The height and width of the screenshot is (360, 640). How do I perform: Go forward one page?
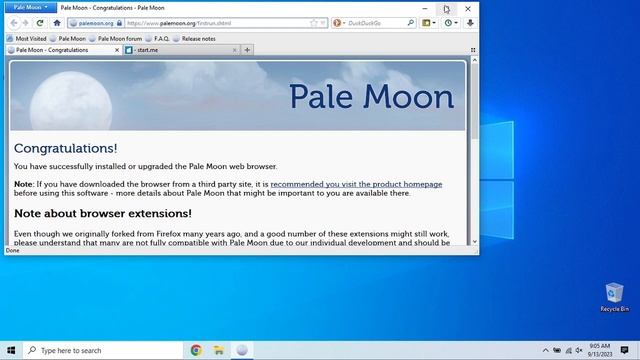point(25,23)
